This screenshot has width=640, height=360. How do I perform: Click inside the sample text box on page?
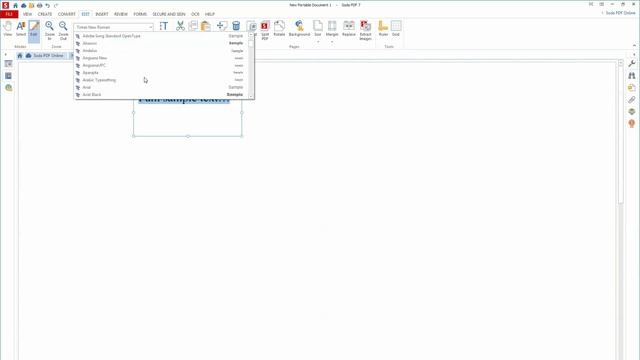pyautogui.click(x=188, y=118)
